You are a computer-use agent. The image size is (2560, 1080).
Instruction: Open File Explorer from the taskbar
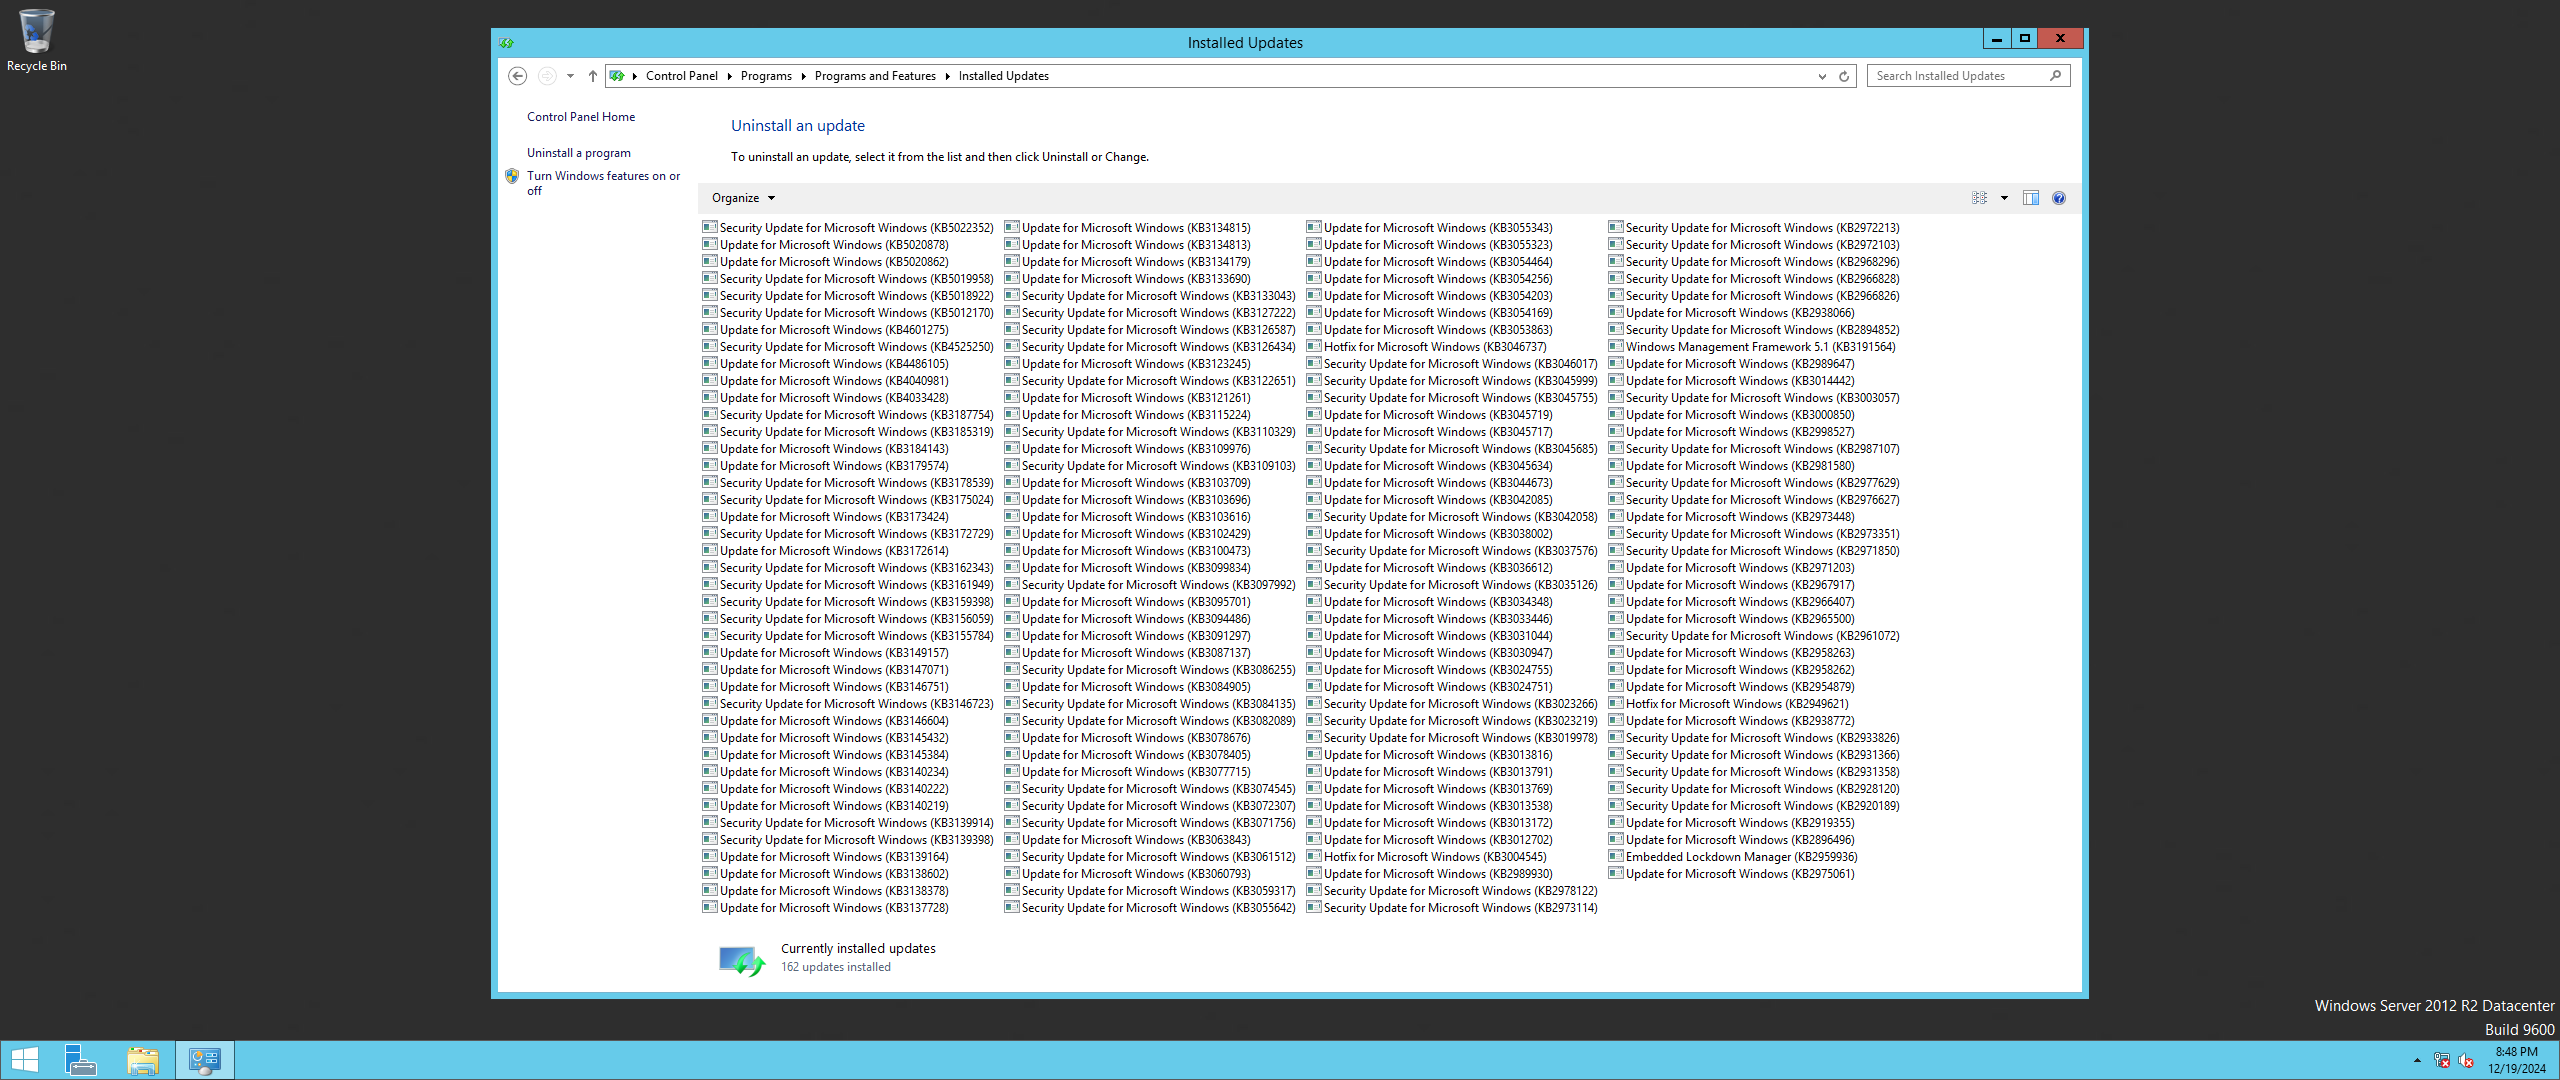coord(143,1060)
